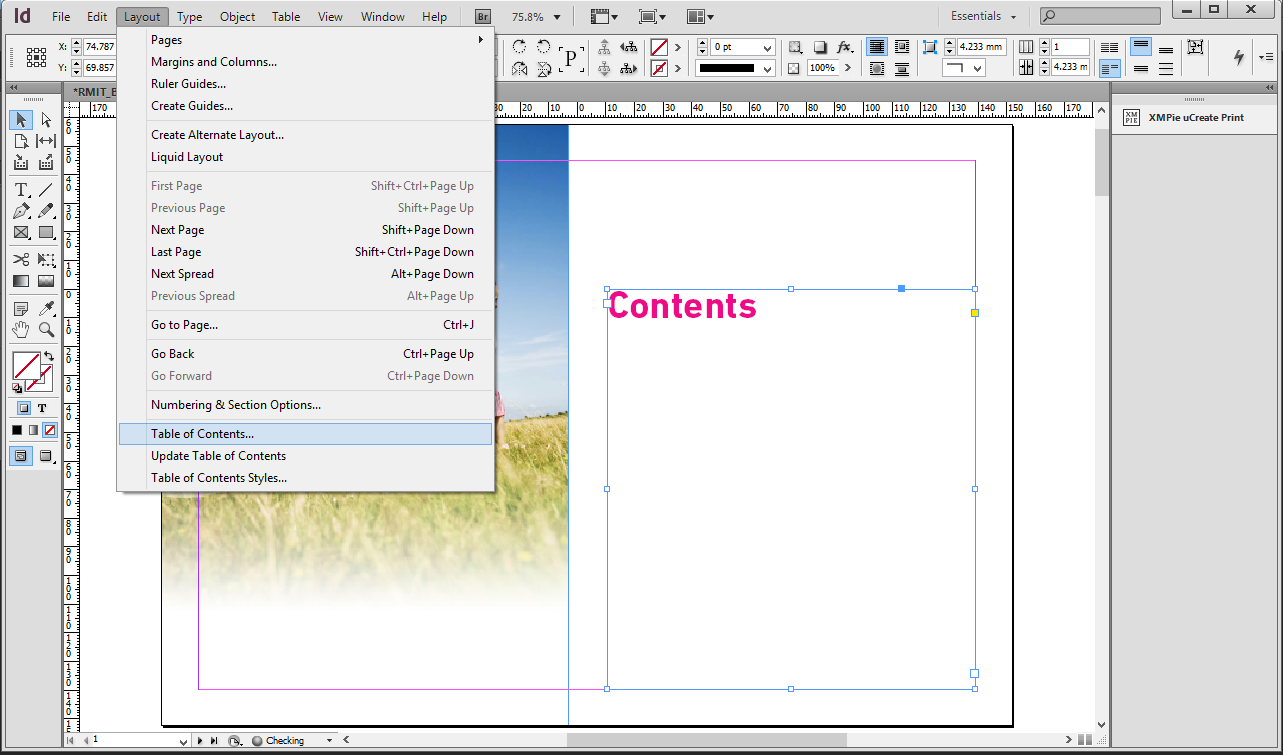Open the Bridge (Br) button

point(483,17)
